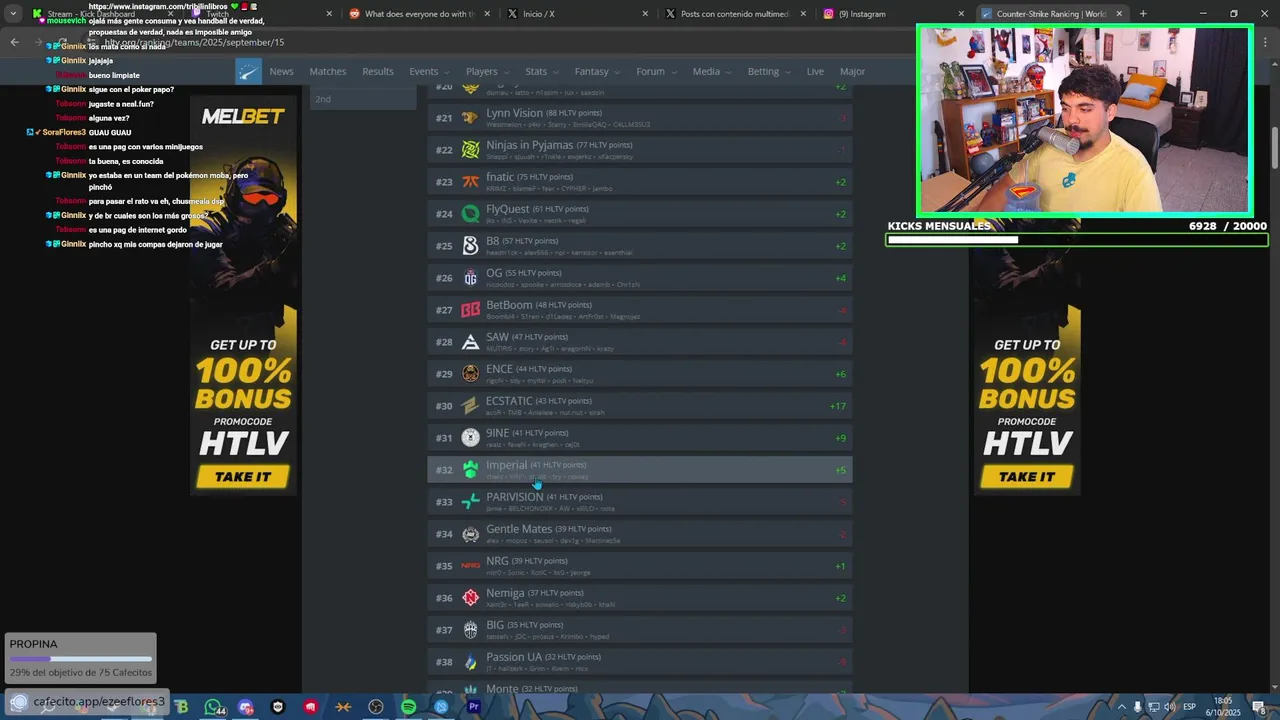Viewport: 1280px width, 720px height.
Task: Click the 9INE team logo
Action: (470, 438)
